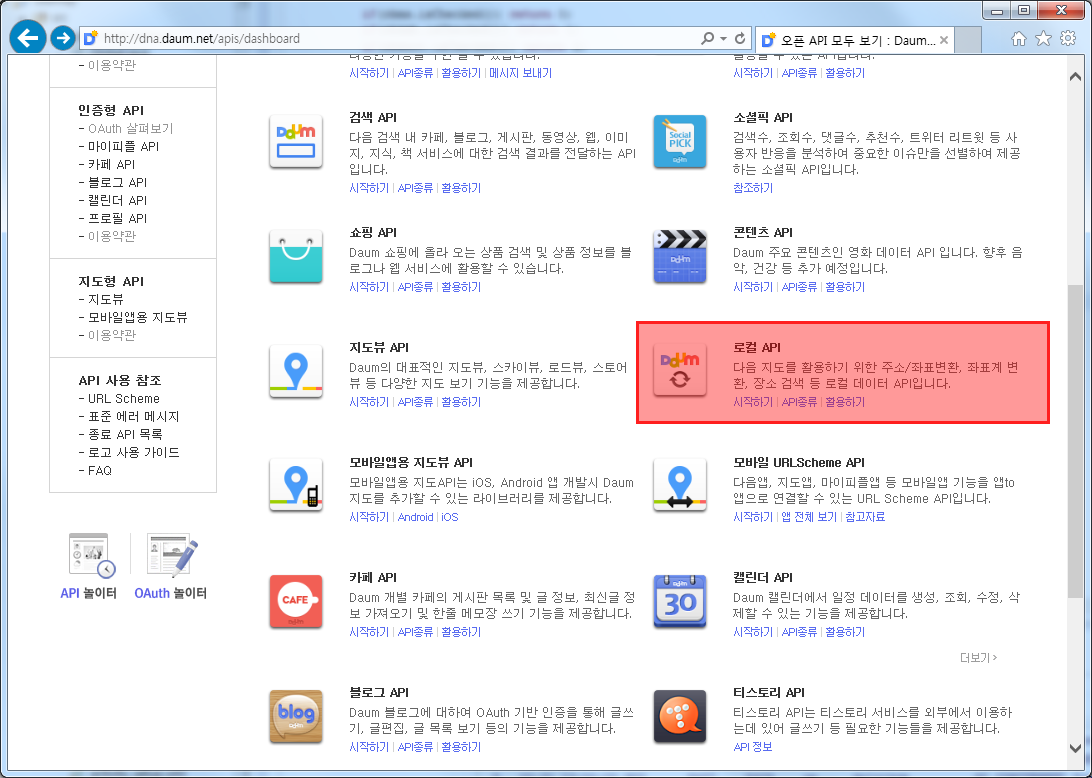Click 활용하기 under 지도뷰 API

click(461, 402)
